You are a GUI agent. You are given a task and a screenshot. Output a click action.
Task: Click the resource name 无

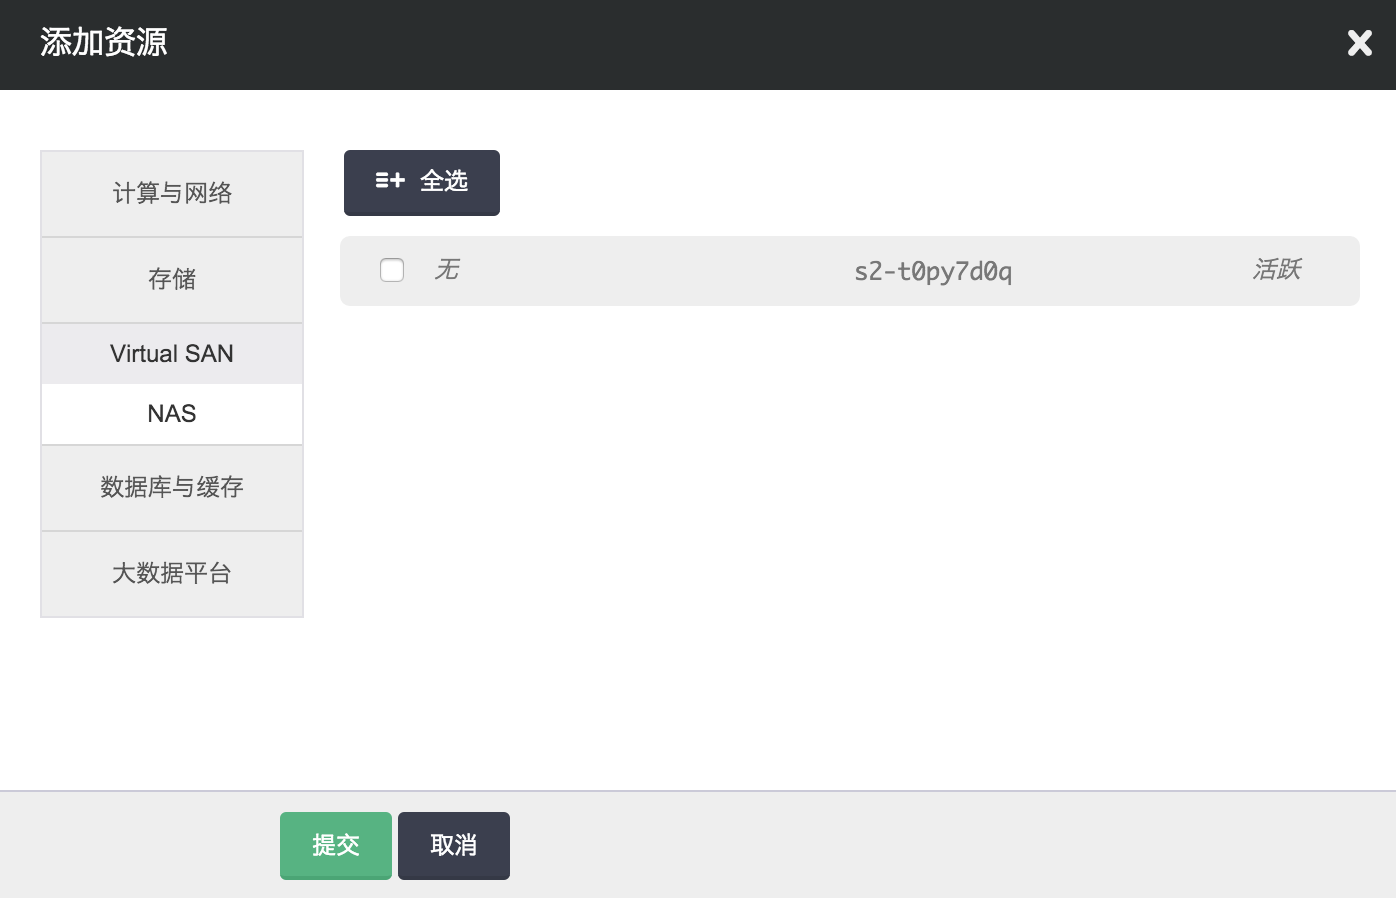(446, 270)
